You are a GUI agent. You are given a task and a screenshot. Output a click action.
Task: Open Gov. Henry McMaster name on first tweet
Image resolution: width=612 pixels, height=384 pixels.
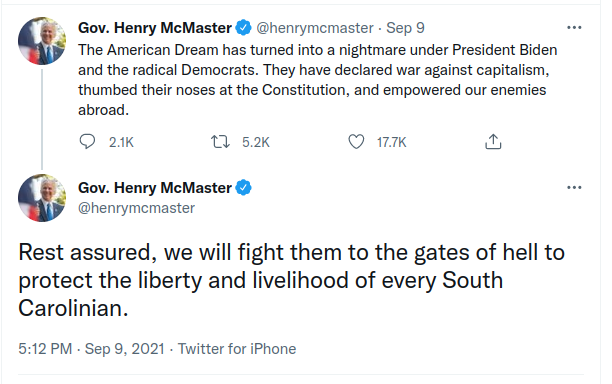point(155,28)
